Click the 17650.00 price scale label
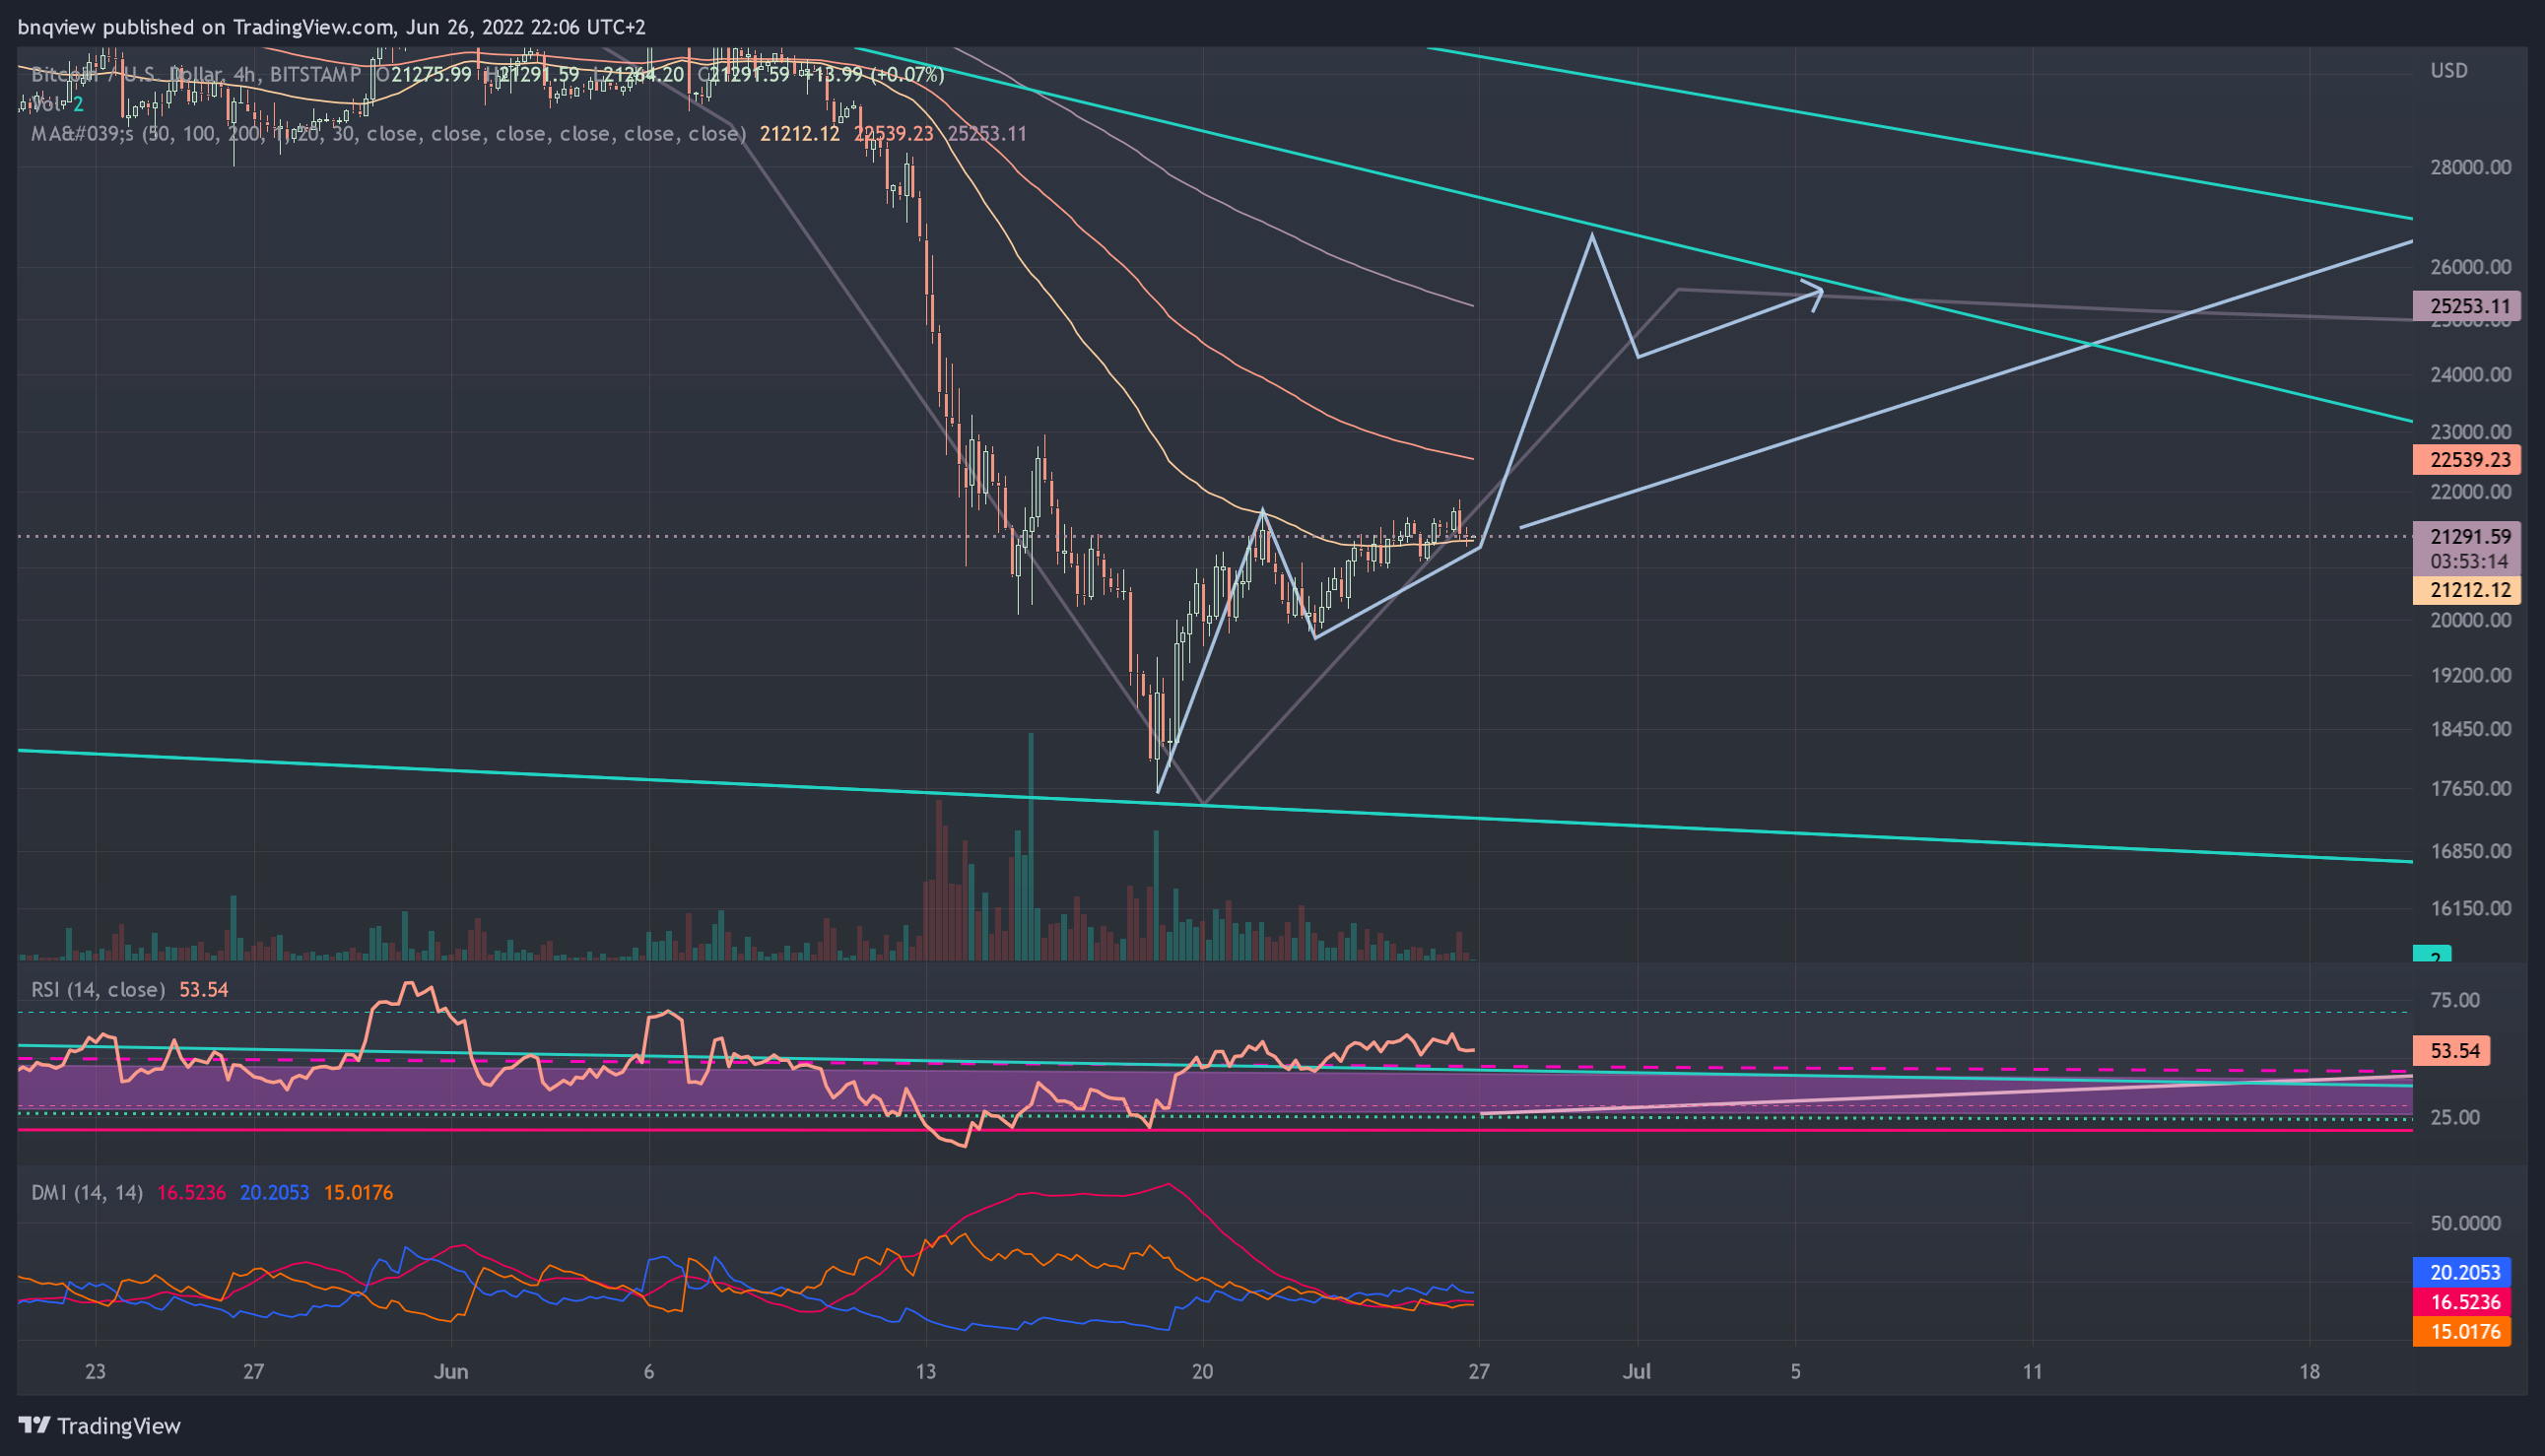Screen dimensions: 2545x1456 (2470, 789)
